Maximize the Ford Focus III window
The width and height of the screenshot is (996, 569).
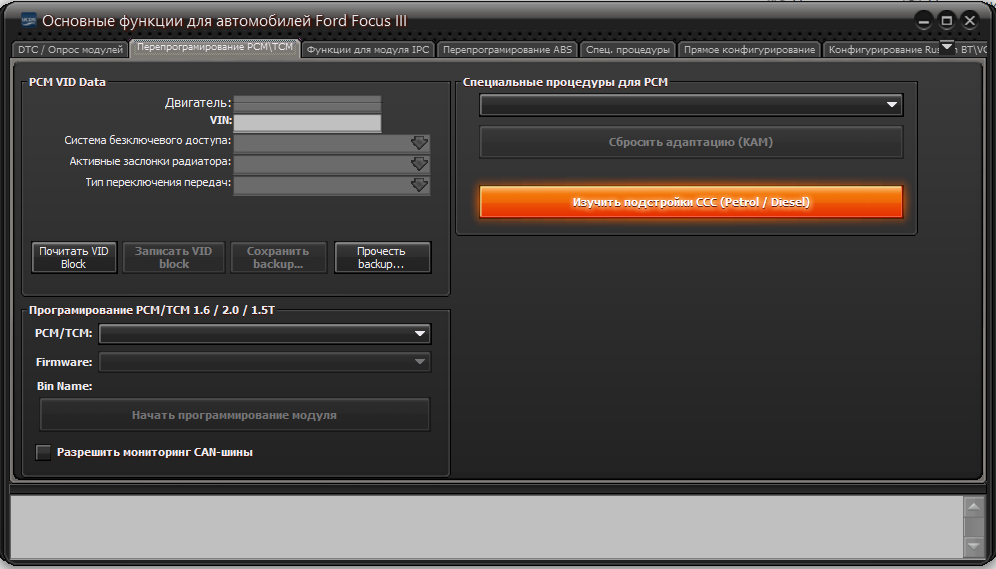pos(947,20)
